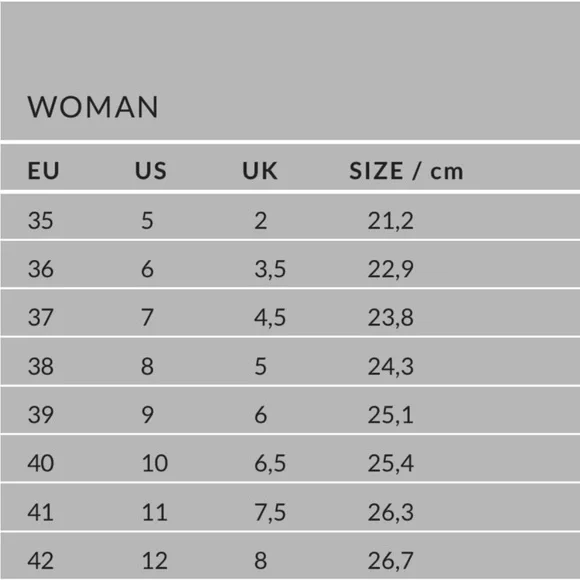Select the EU column header
The height and width of the screenshot is (580, 580).
point(44,171)
